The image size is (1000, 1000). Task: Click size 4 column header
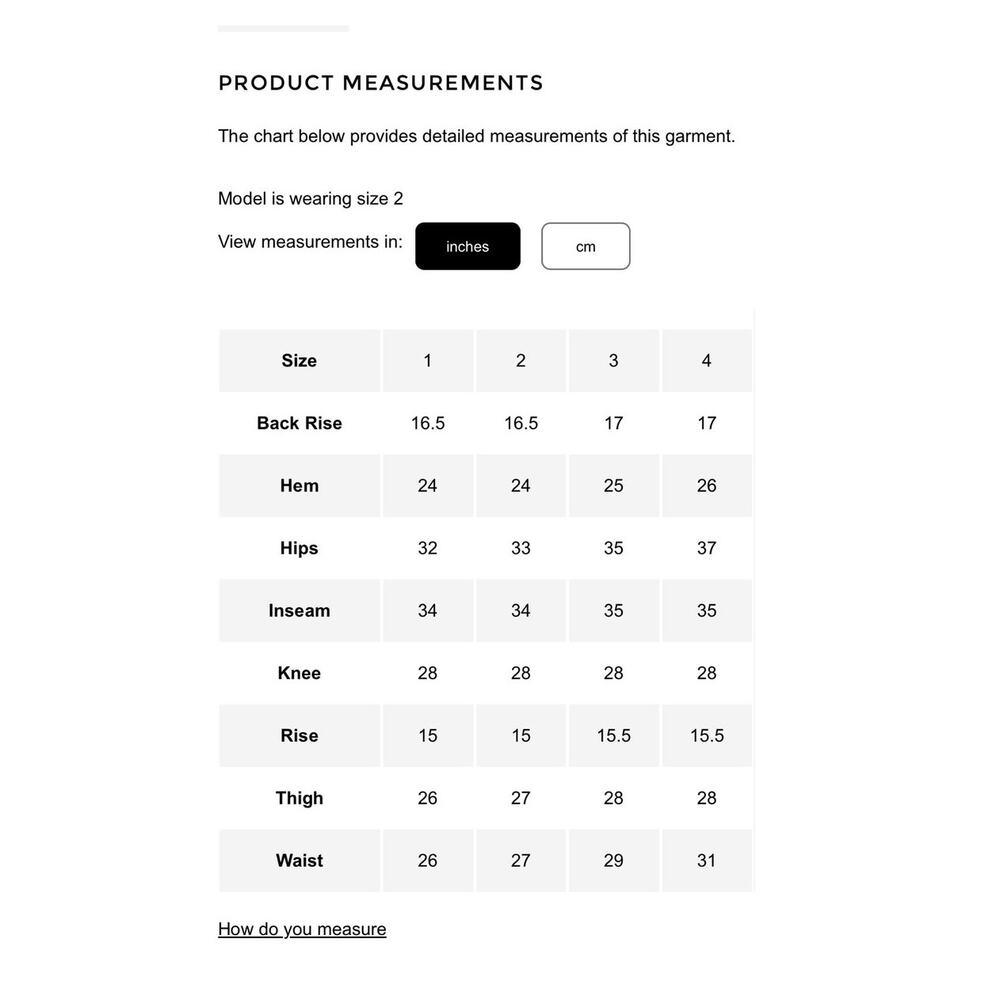click(x=707, y=360)
